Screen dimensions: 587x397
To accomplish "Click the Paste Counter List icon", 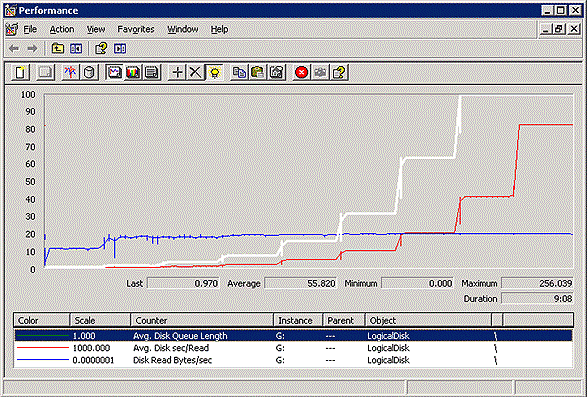I will coord(258,72).
